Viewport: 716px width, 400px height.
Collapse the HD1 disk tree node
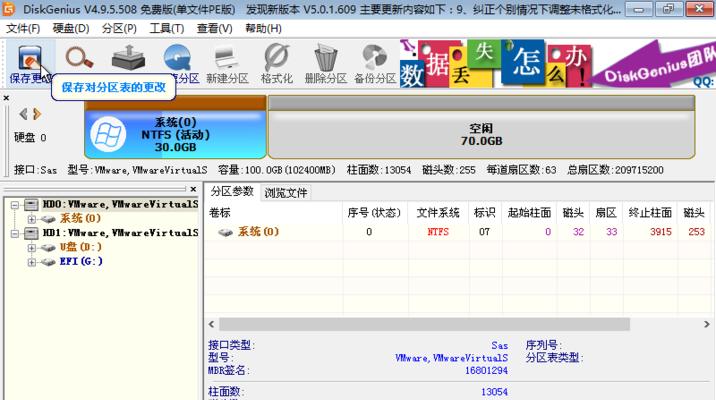point(15,234)
